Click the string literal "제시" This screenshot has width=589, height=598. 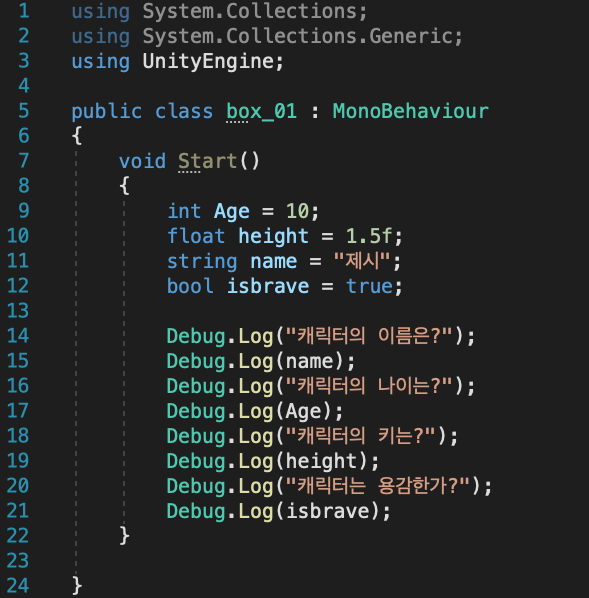362,261
